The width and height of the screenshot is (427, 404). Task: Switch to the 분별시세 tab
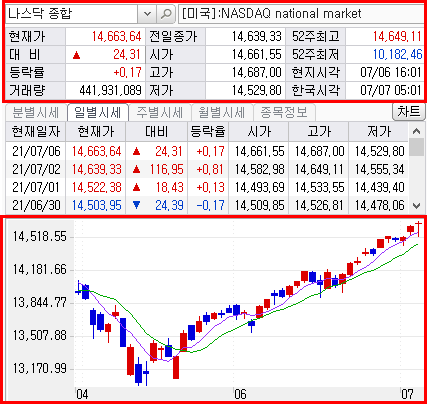tap(35, 112)
